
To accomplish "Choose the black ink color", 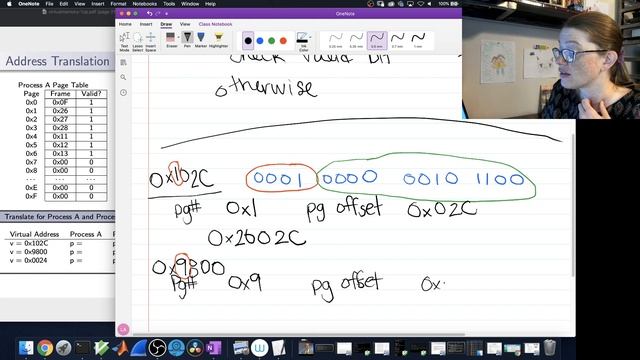I will point(248,41).
